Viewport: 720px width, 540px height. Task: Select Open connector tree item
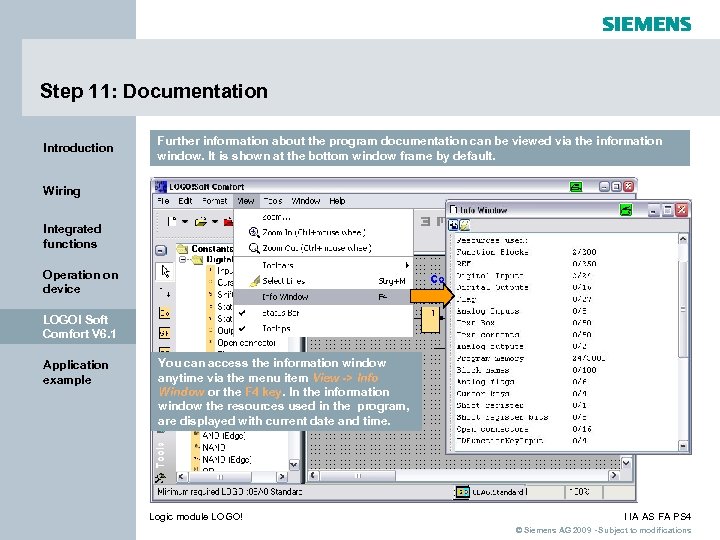(x=247, y=343)
